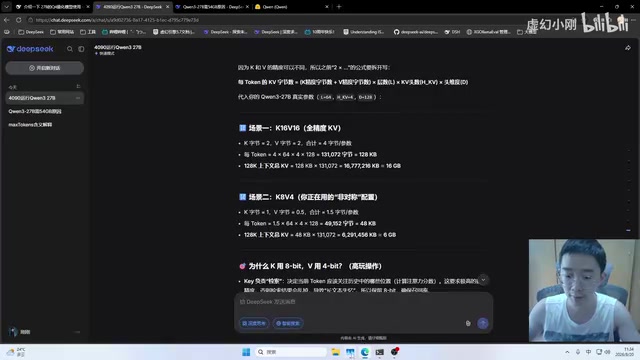The width and height of the screenshot is (640, 360).
Task: Open the tools bookmarks folder (工具)
Action: 88,32
